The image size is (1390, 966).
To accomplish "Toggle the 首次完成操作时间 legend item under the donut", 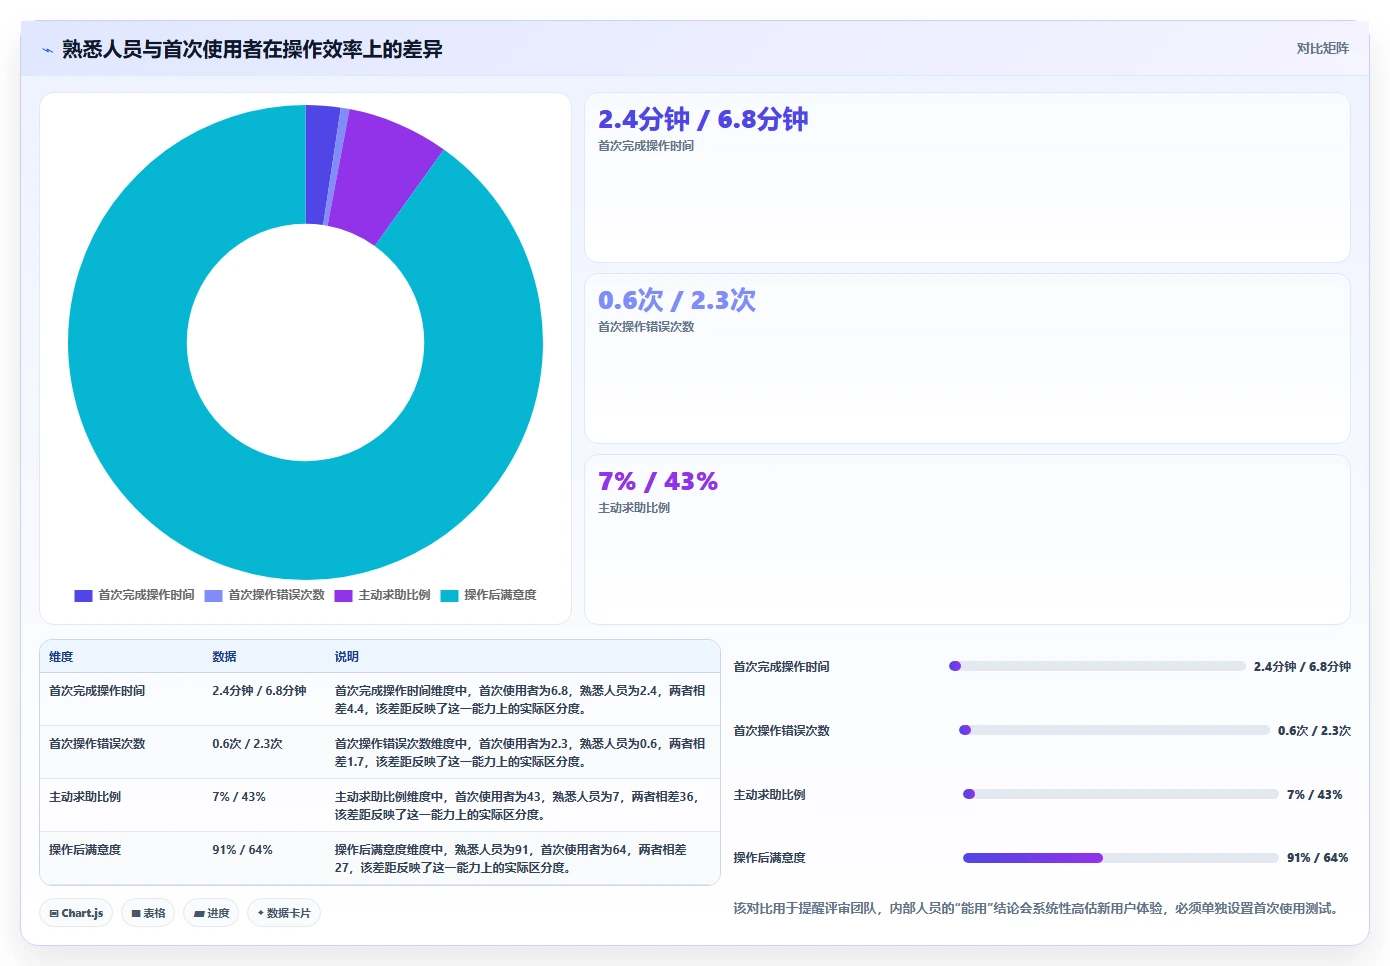I will (135, 595).
